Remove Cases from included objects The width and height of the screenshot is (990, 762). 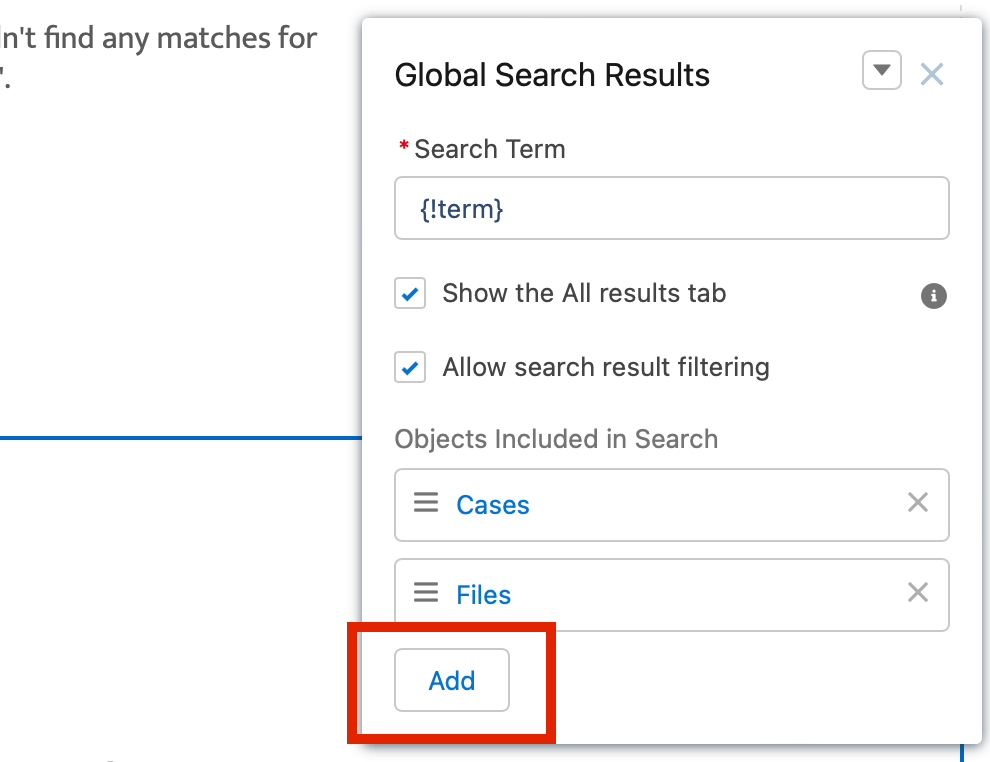tap(917, 503)
